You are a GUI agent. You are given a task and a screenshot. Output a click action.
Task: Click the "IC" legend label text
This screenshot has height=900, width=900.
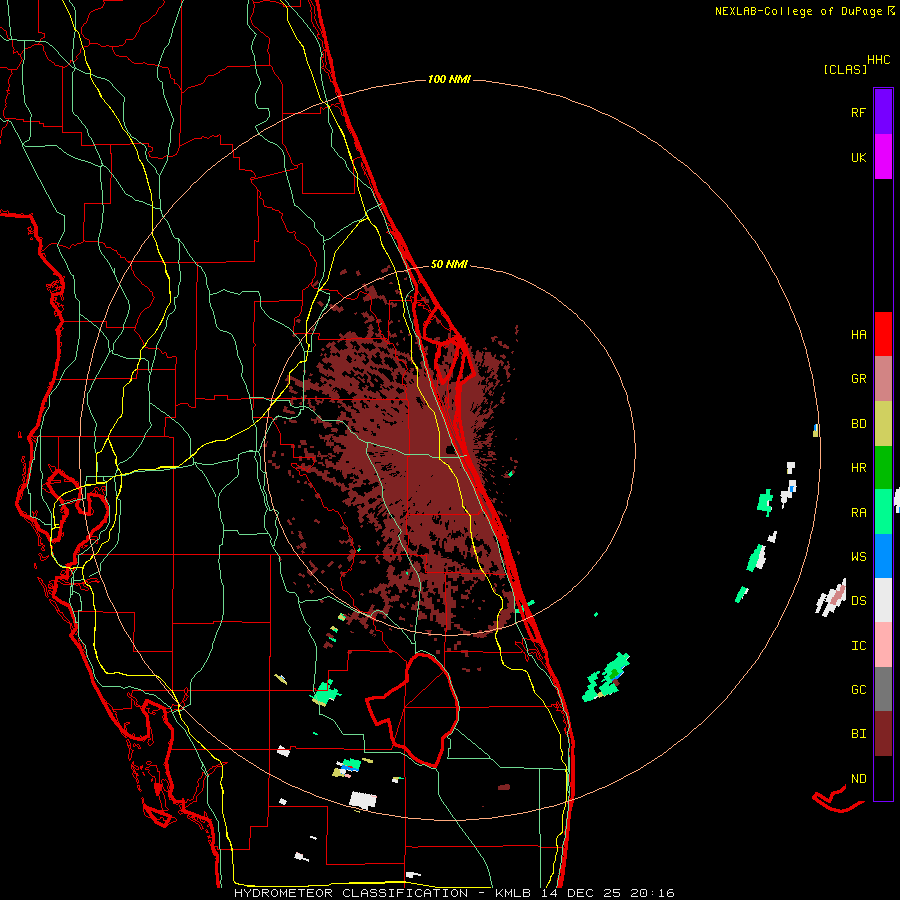(858, 646)
